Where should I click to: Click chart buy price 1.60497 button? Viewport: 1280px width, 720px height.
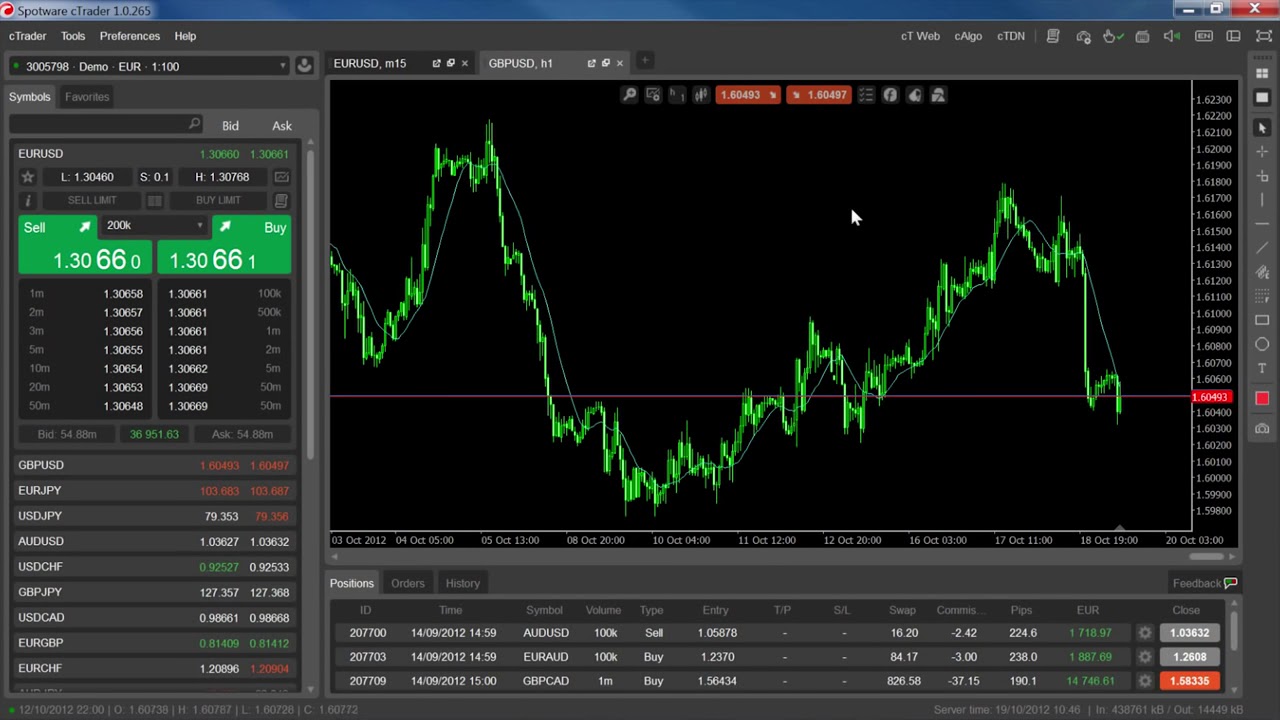(819, 95)
